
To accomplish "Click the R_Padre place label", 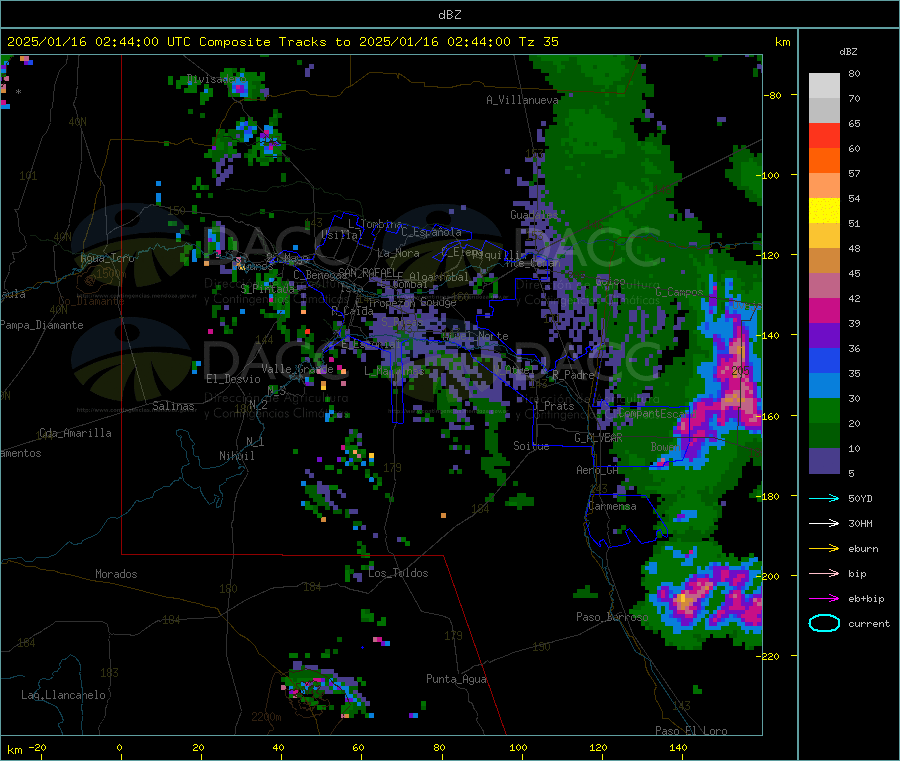I will 573,375.
